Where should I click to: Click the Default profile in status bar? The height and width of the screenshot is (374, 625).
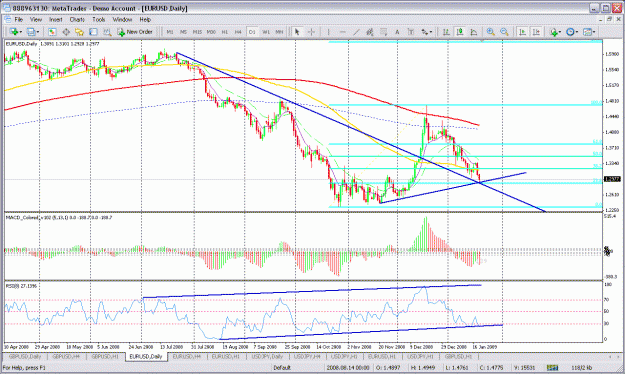282,368
